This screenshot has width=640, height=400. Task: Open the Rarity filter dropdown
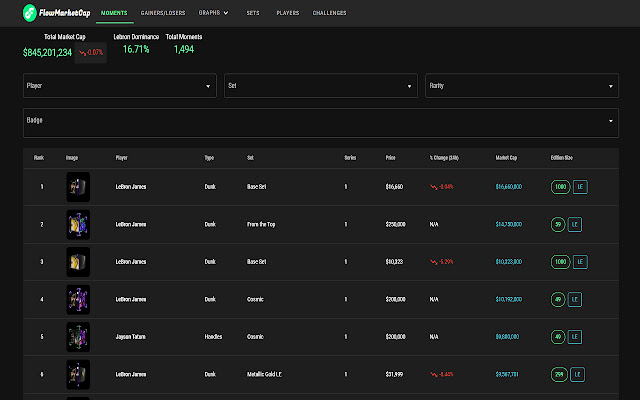[x=522, y=86]
